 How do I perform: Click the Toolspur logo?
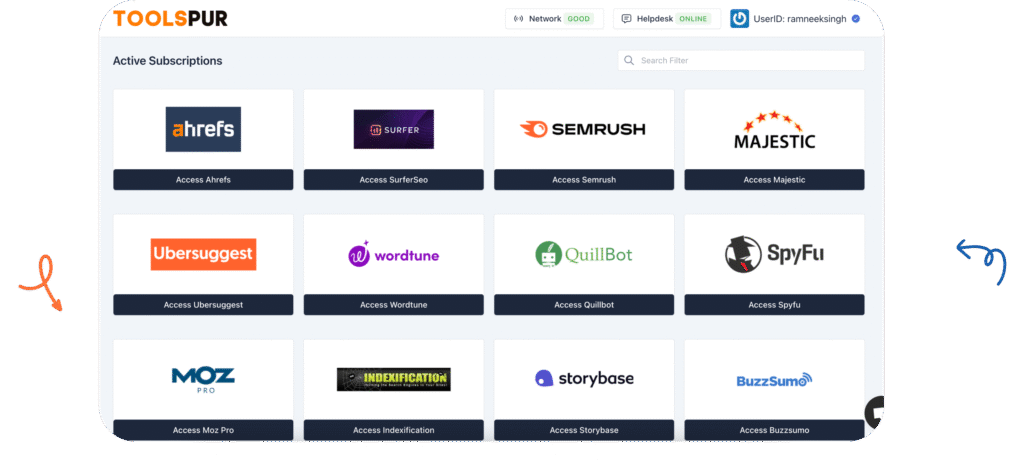(x=170, y=18)
